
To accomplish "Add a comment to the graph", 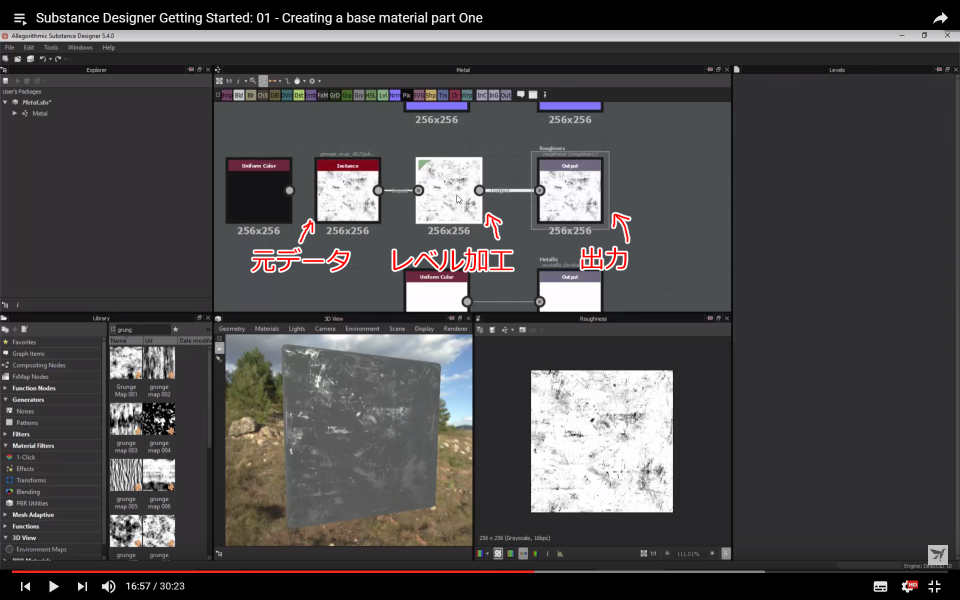I will tap(520, 94).
